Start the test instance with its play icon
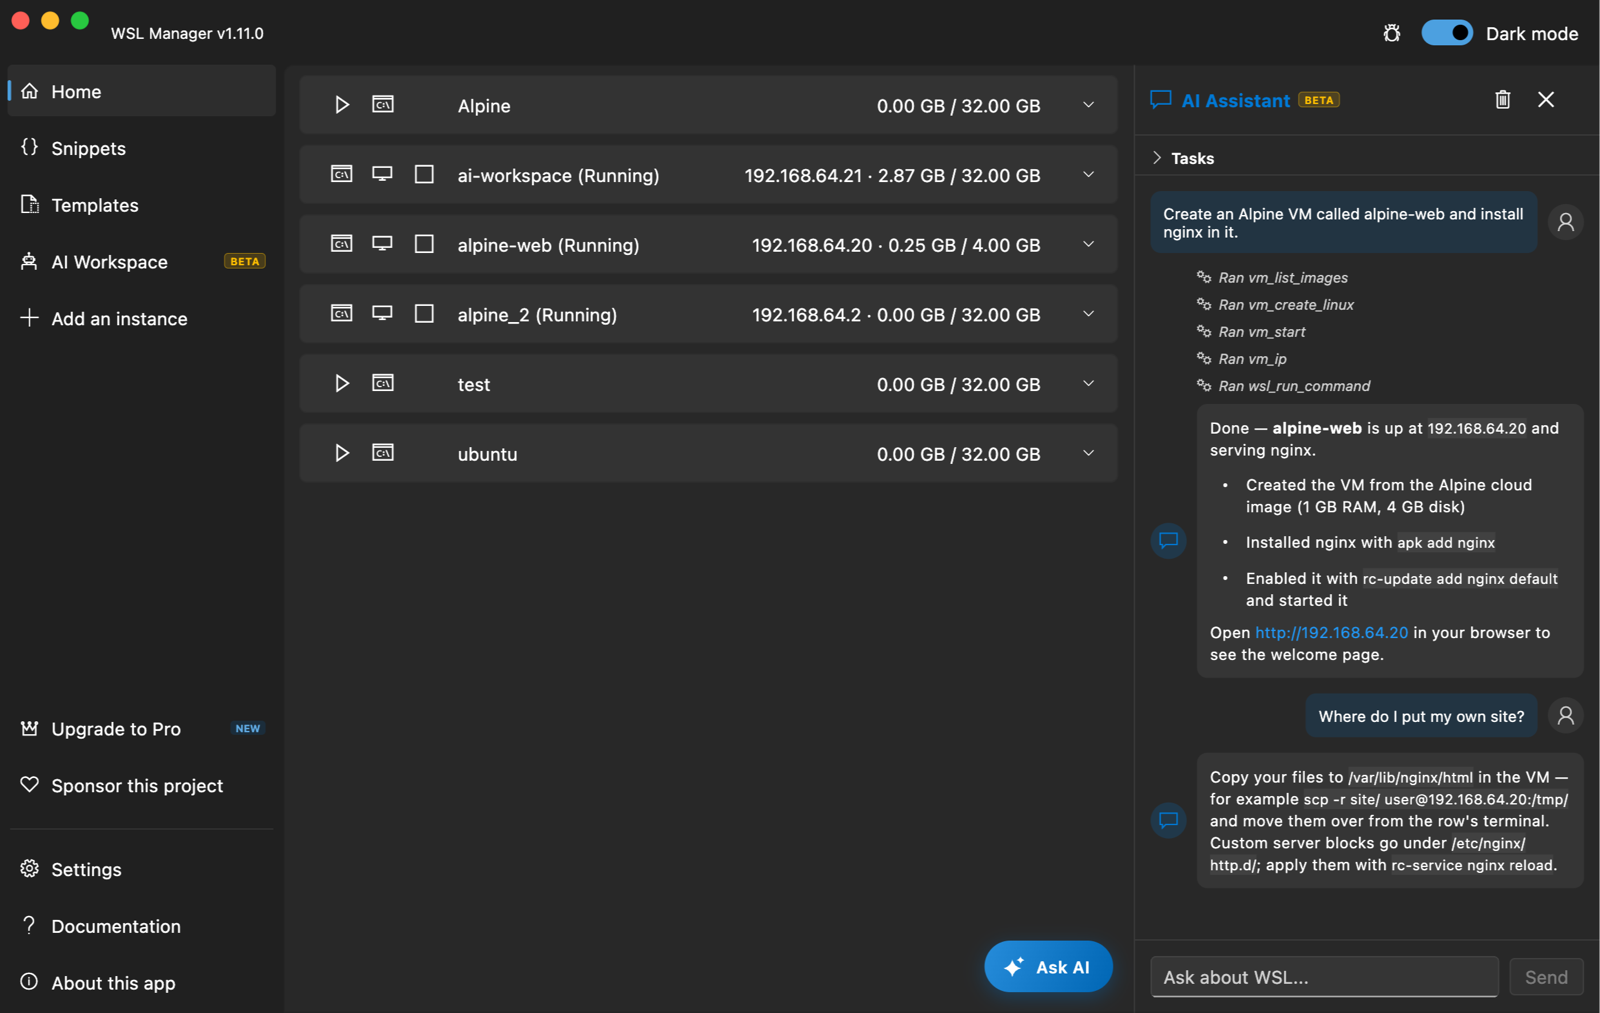The width and height of the screenshot is (1600, 1013). [342, 384]
